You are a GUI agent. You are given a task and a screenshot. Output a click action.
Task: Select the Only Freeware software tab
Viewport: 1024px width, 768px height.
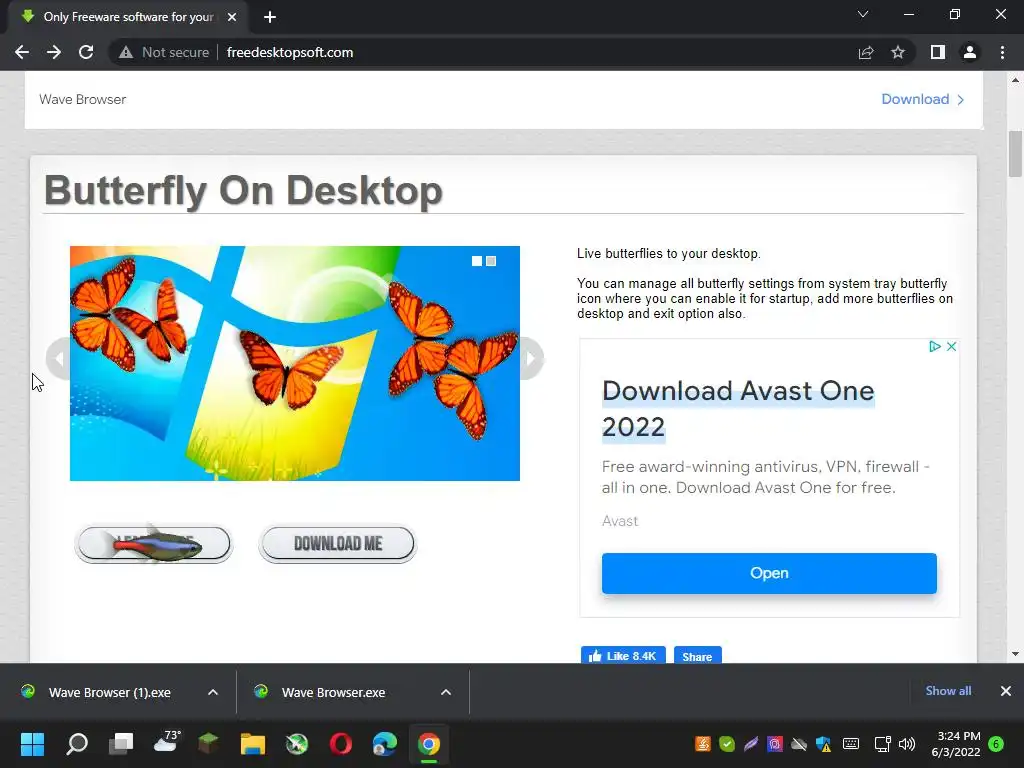[x=128, y=17]
